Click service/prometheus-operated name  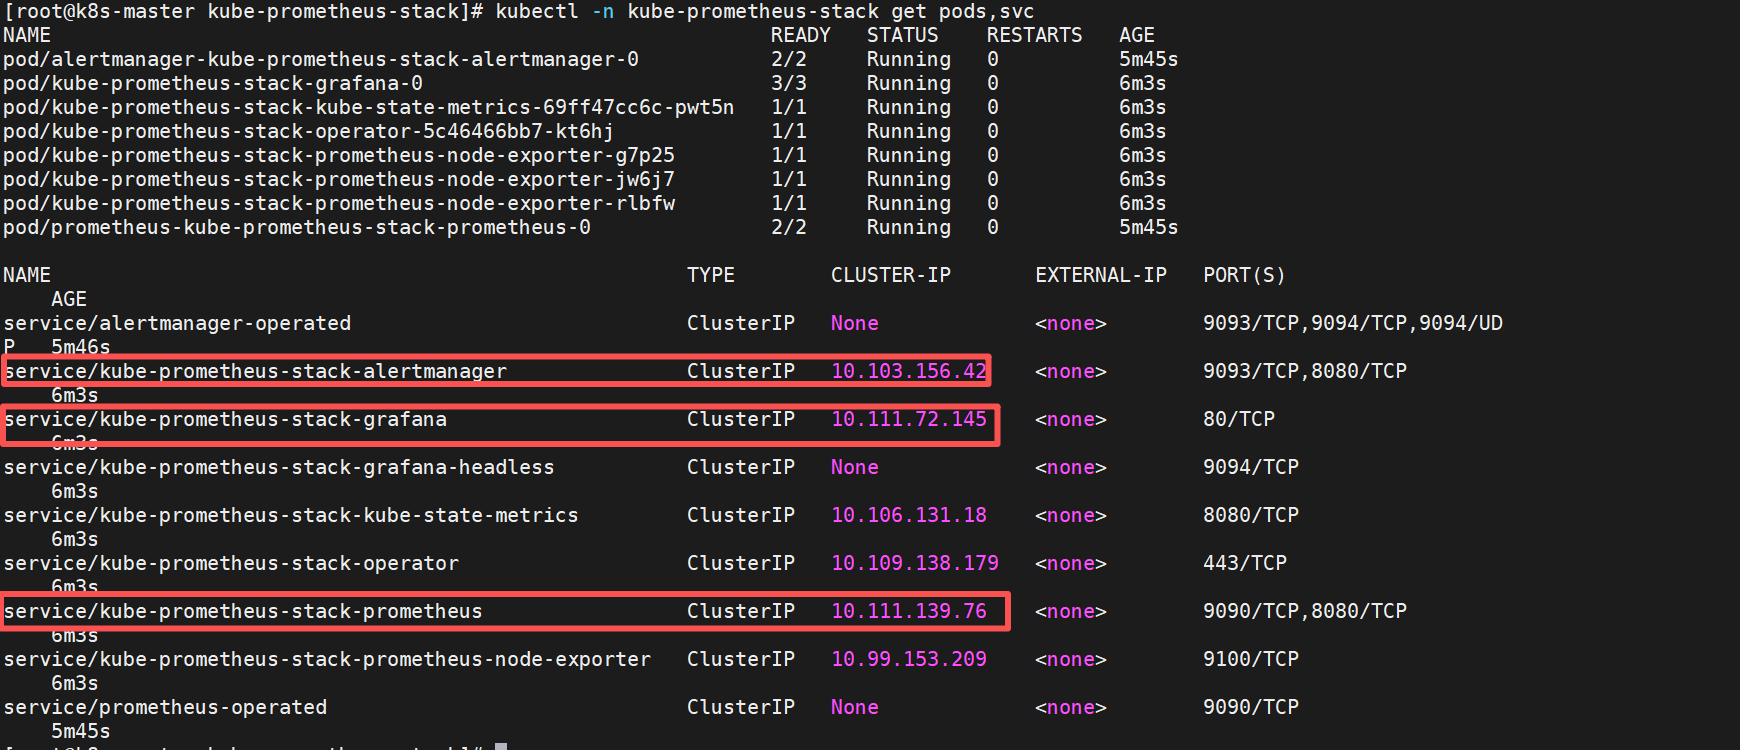pos(165,707)
